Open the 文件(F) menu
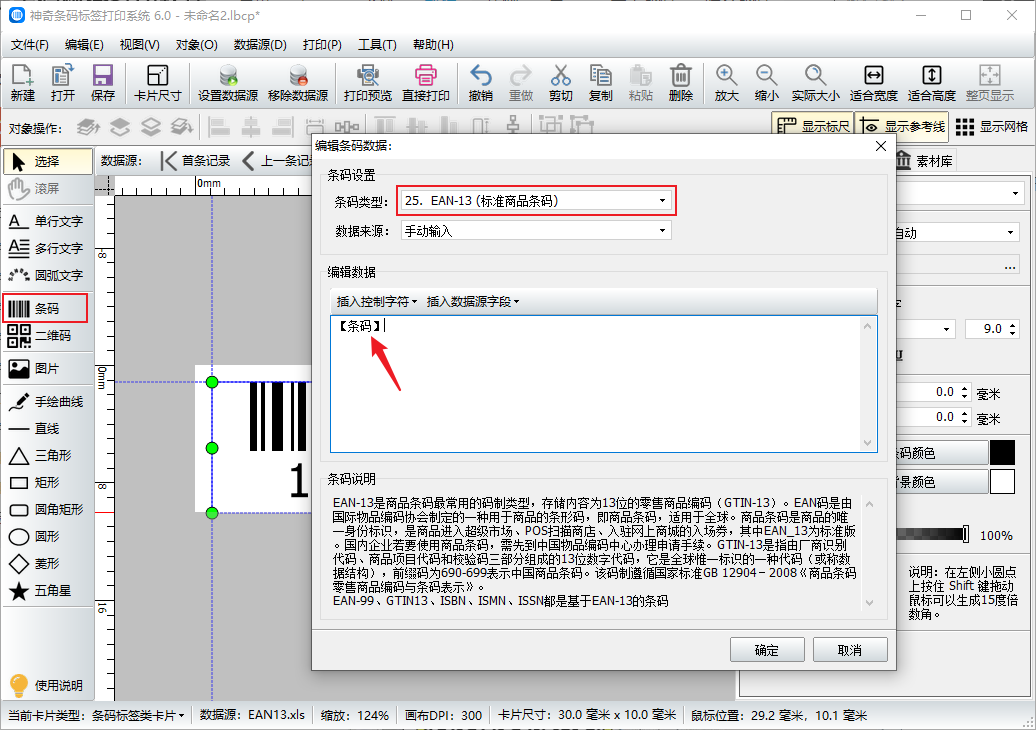The width and height of the screenshot is (1036, 730). [30, 44]
